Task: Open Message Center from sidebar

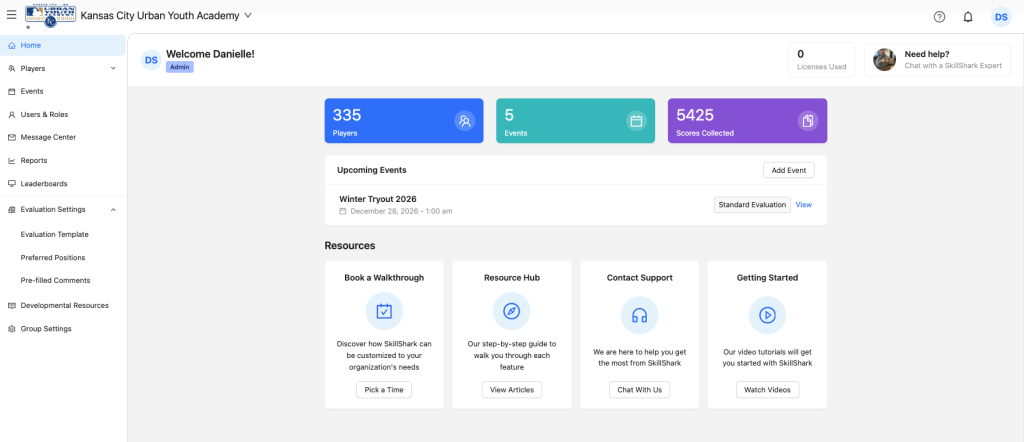Action: (x=48, y=137)
